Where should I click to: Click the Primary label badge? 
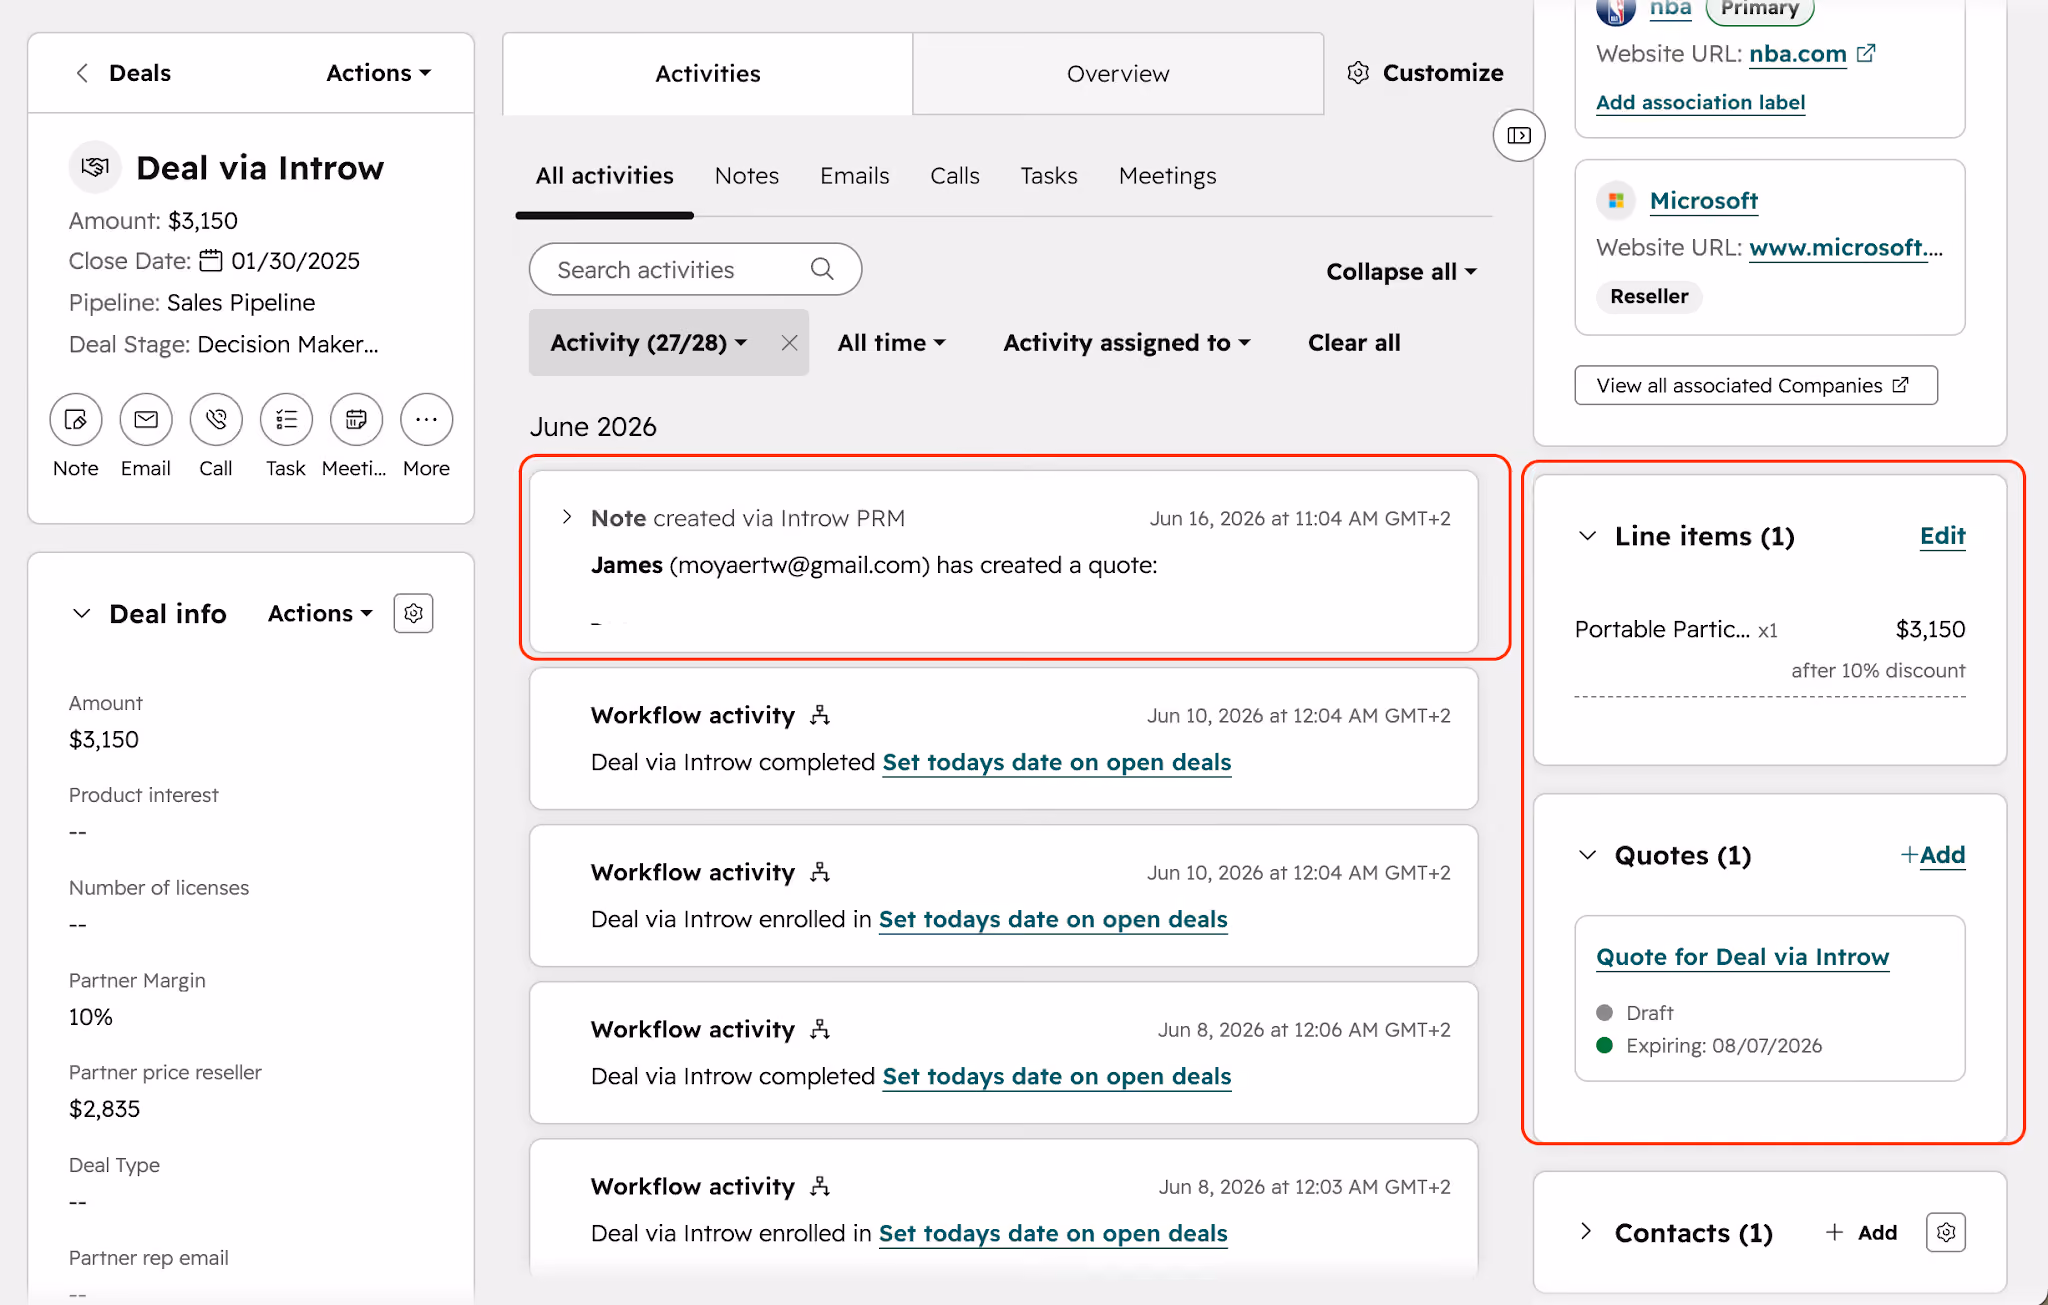pos(1760,10)
